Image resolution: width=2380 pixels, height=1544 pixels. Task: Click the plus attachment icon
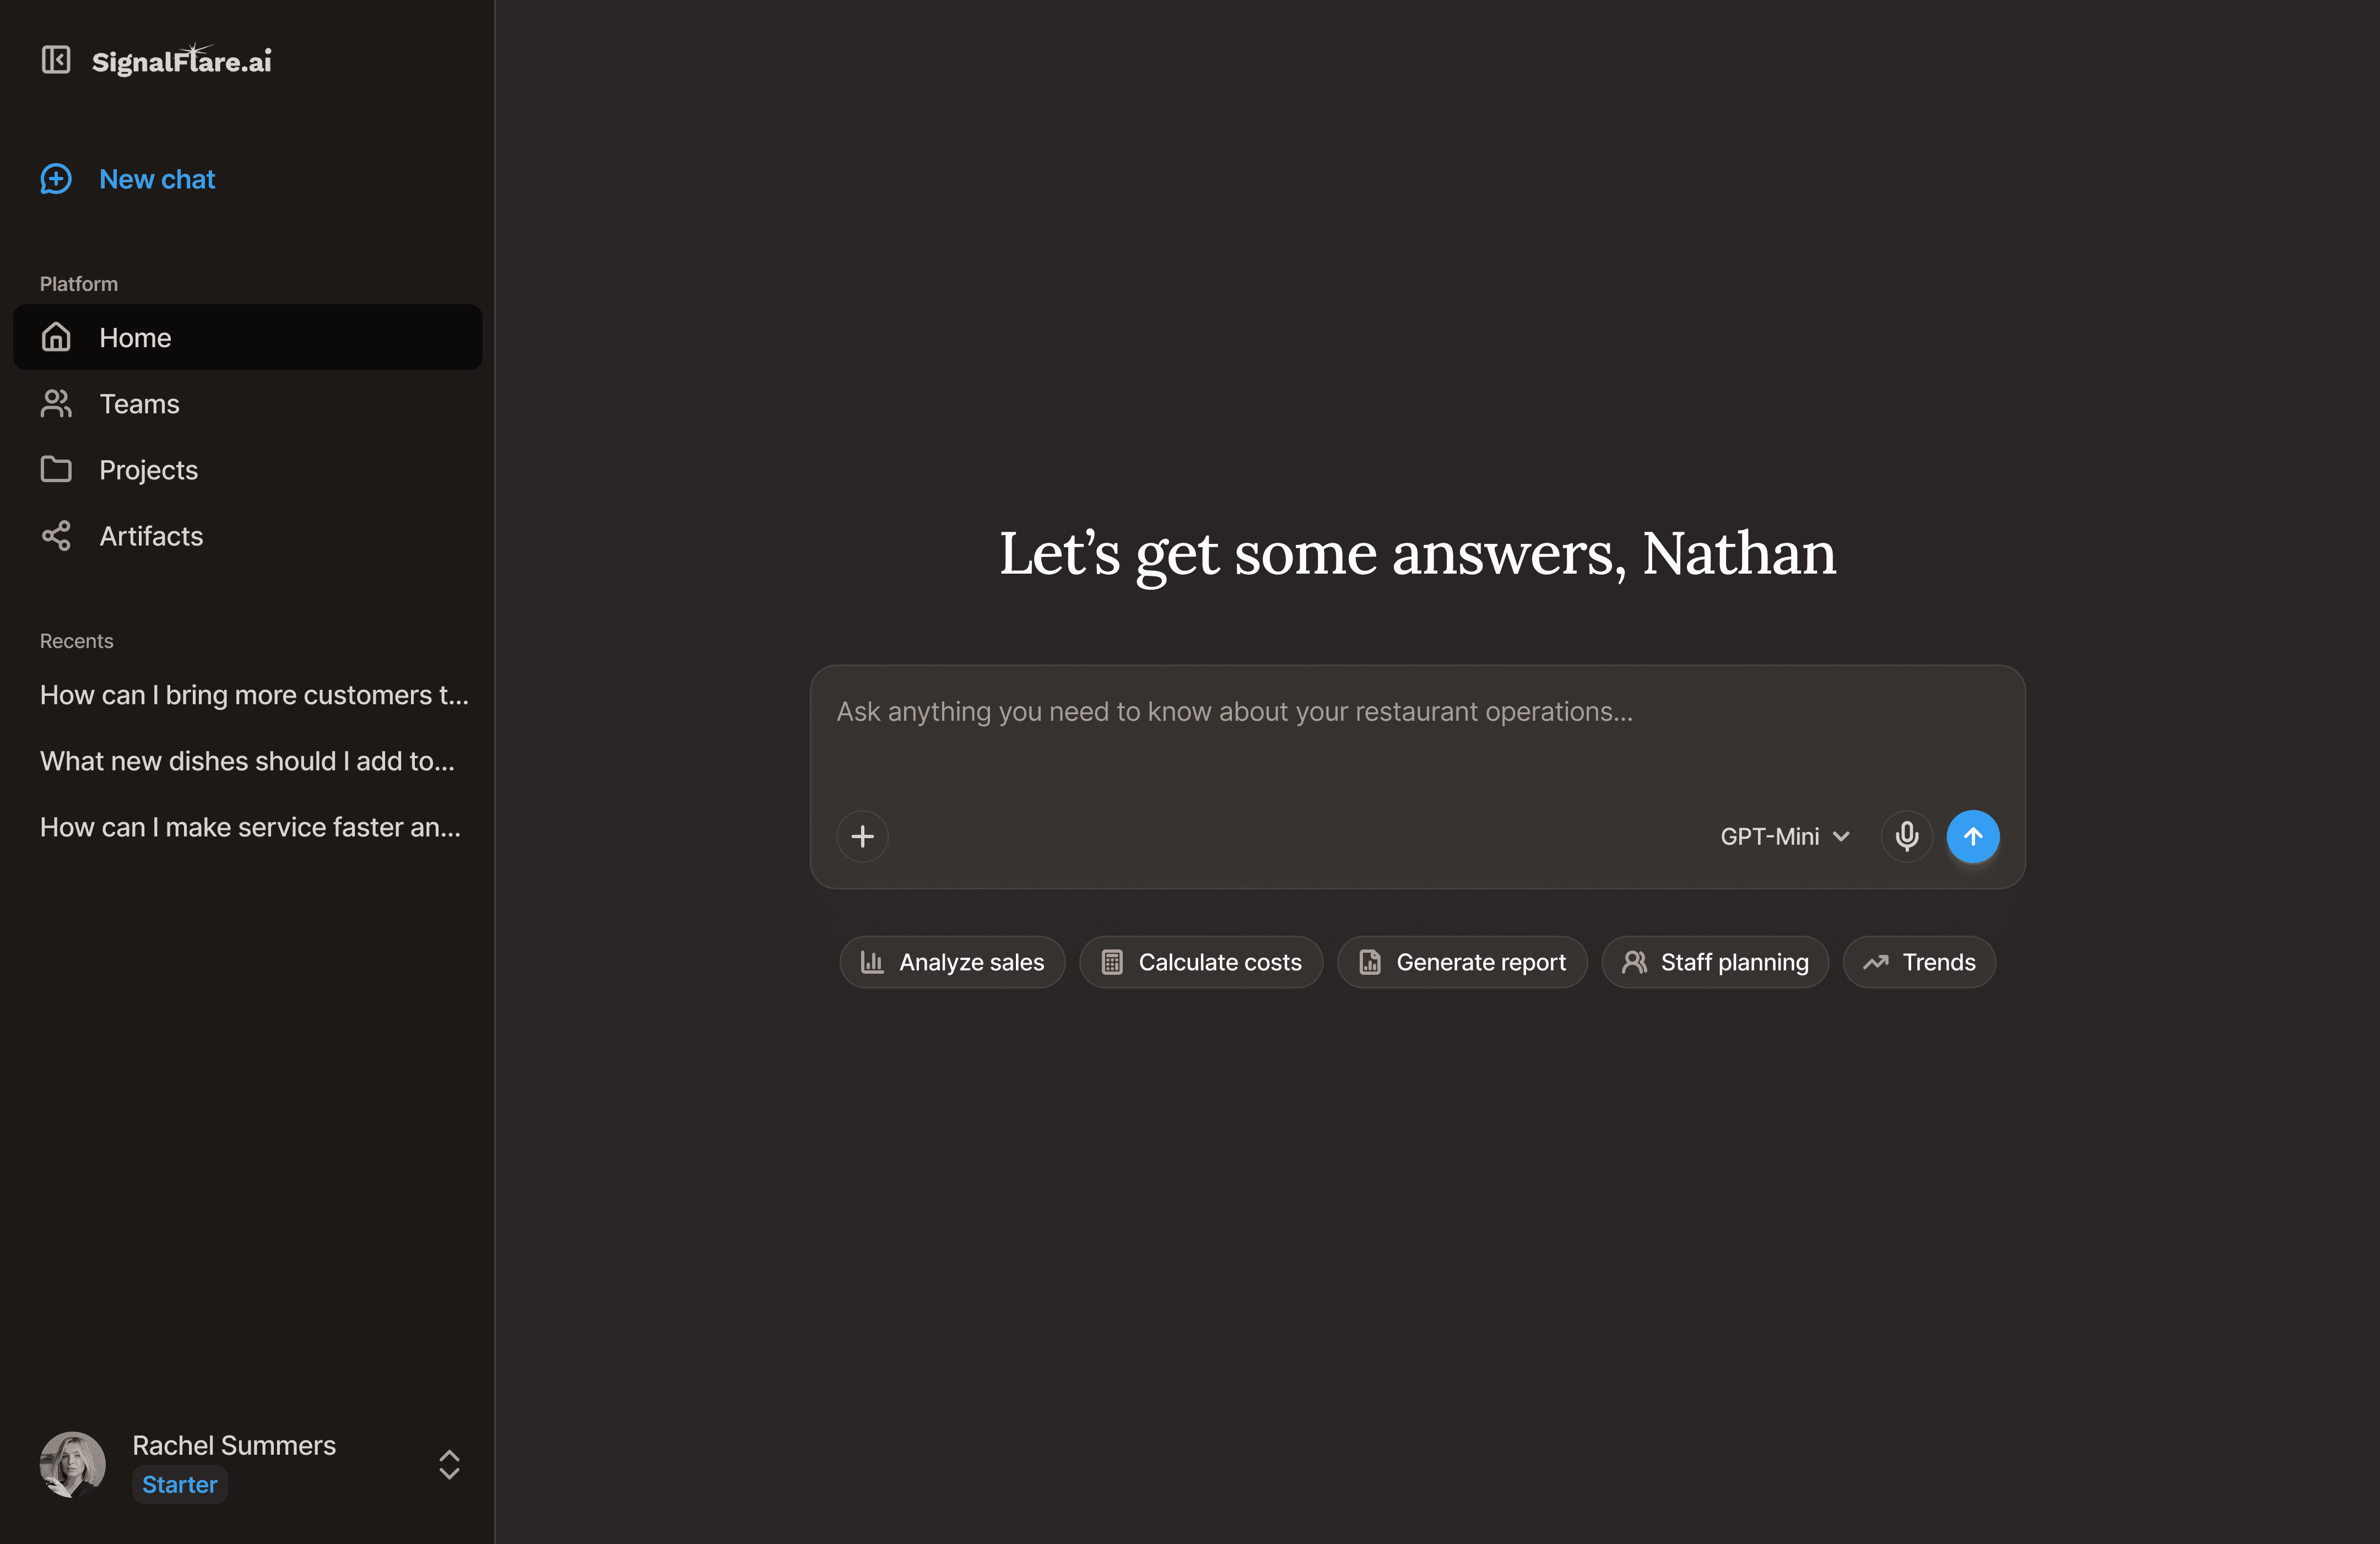point(862,836)
